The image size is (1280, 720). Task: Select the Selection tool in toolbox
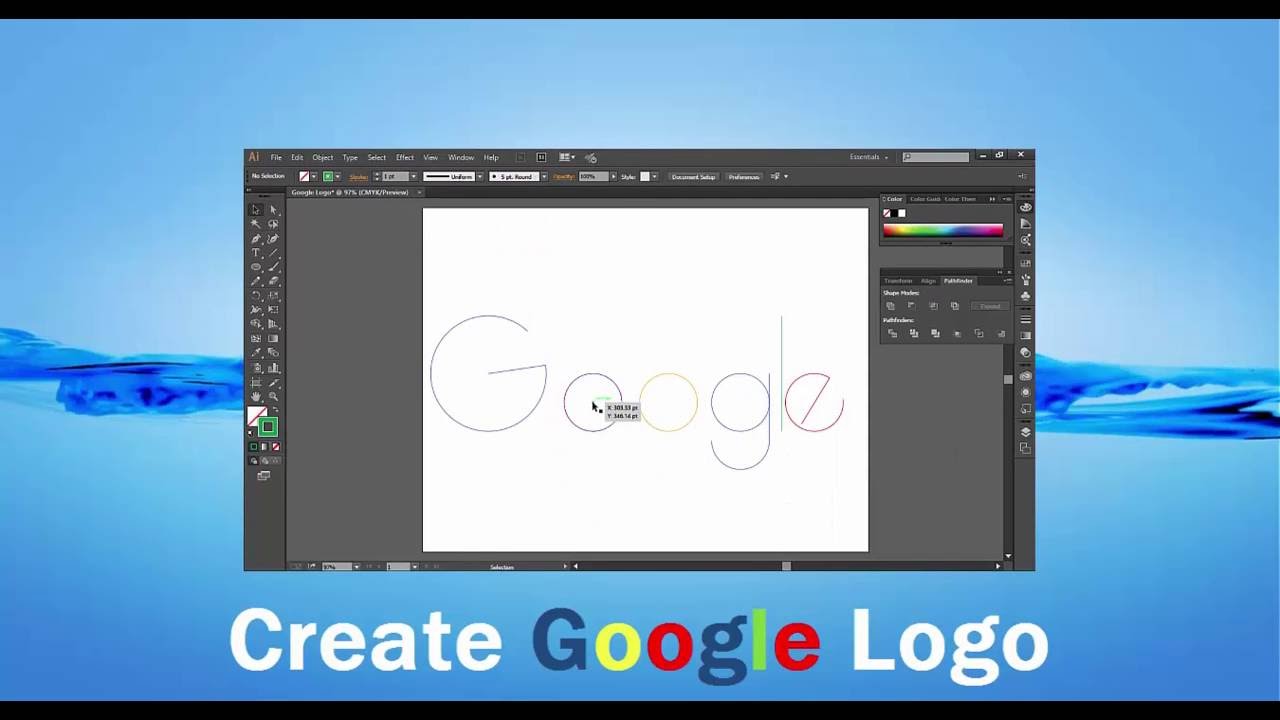pos(256,210)
